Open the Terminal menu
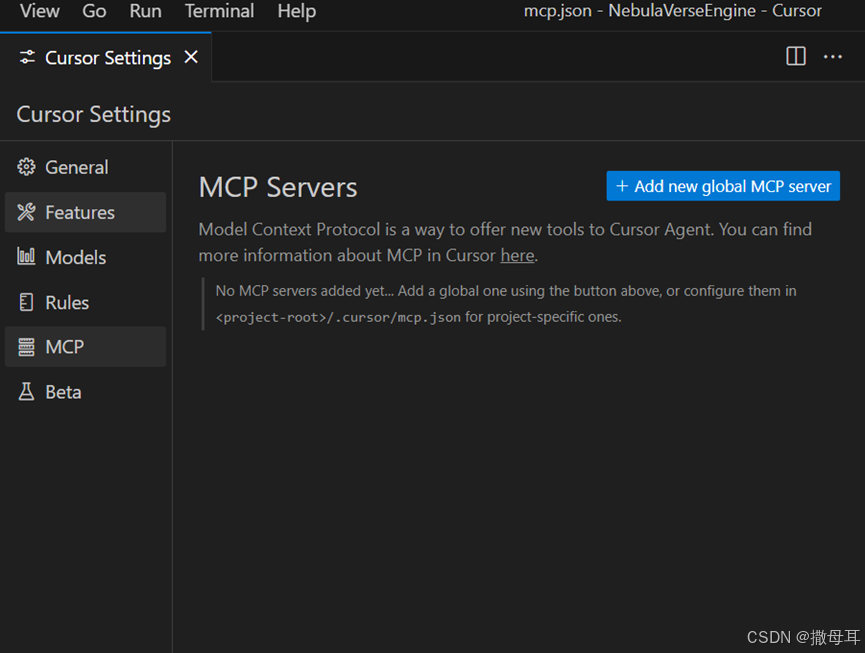Viewport: 865px width, 653px height. 219,10
